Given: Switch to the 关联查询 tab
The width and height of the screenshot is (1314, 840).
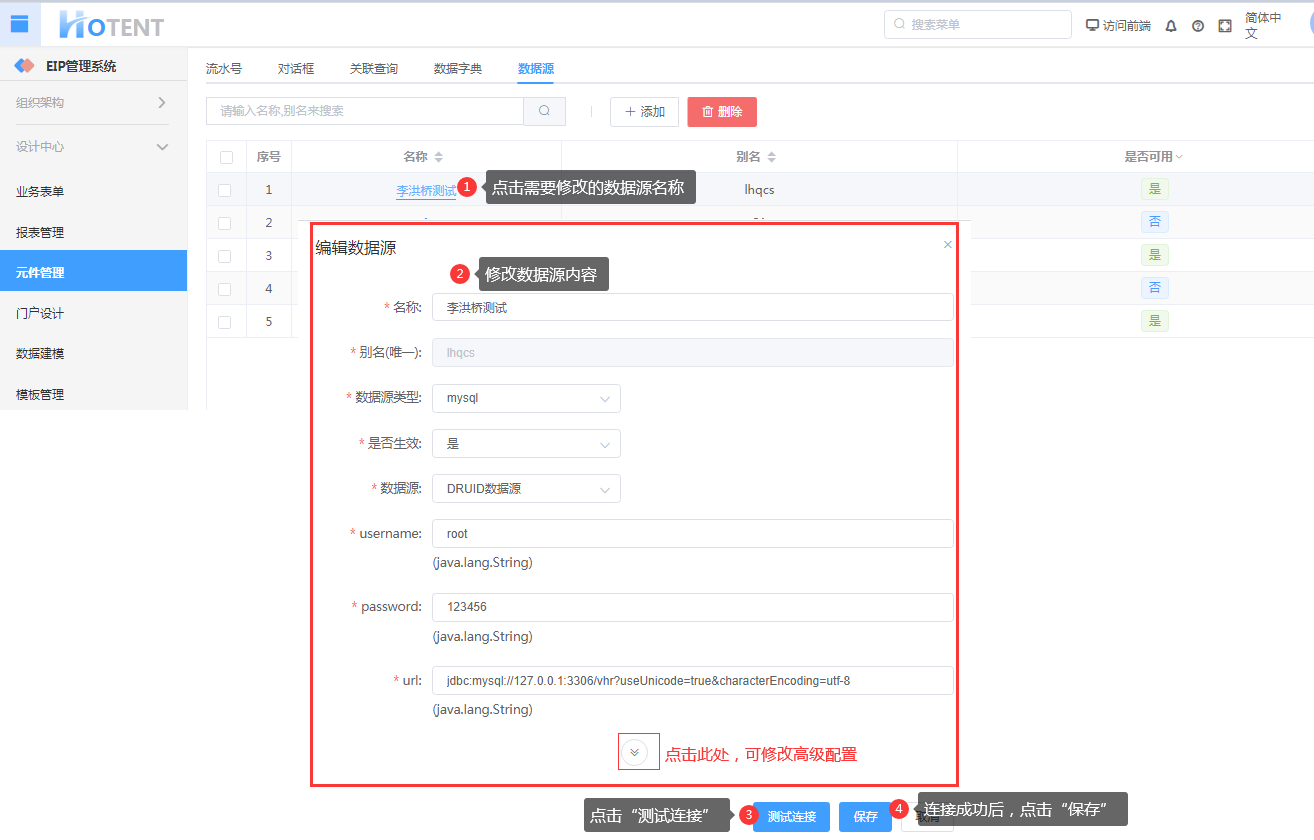Looking at the screenshot, I should click(373, 69).
